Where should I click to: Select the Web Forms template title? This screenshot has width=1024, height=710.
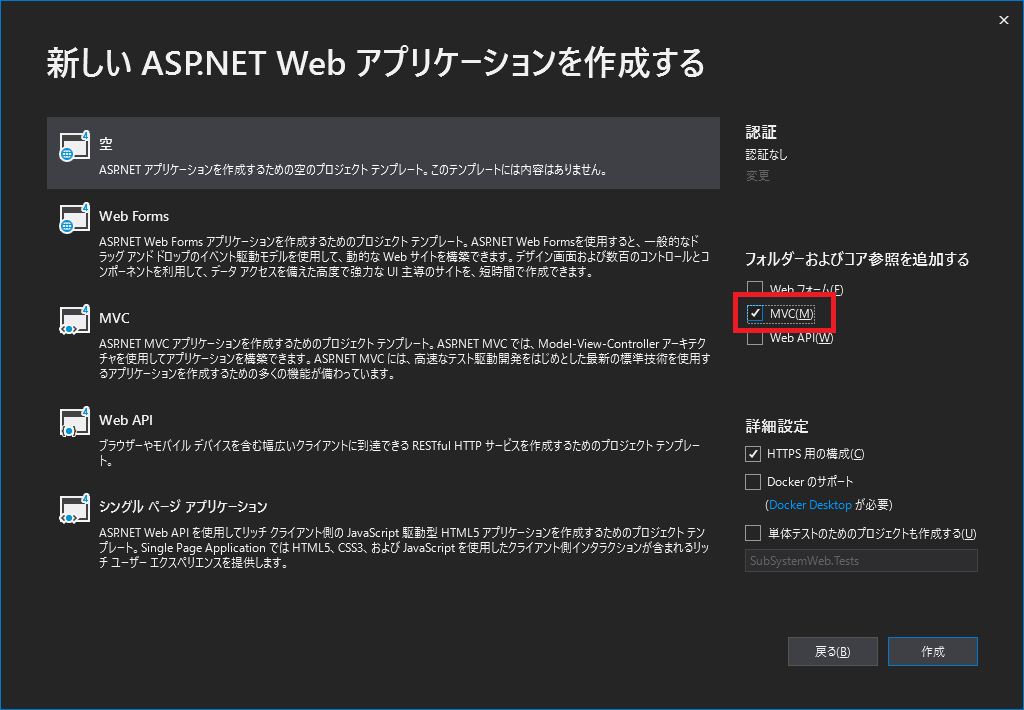[134, 216]
